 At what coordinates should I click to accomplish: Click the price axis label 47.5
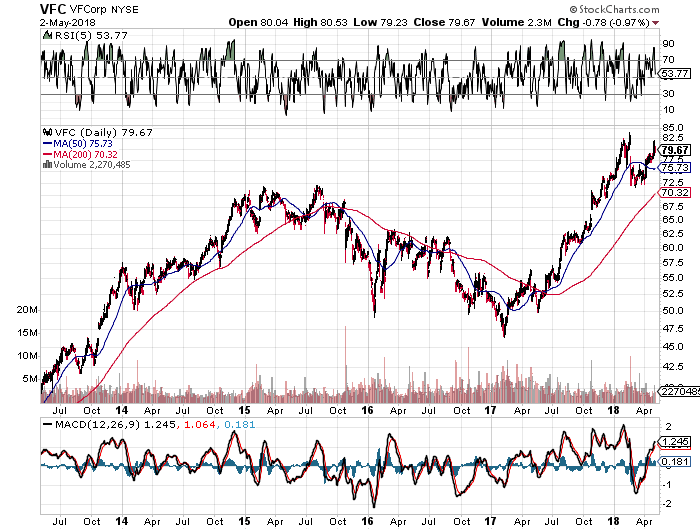tap(673, 329)
